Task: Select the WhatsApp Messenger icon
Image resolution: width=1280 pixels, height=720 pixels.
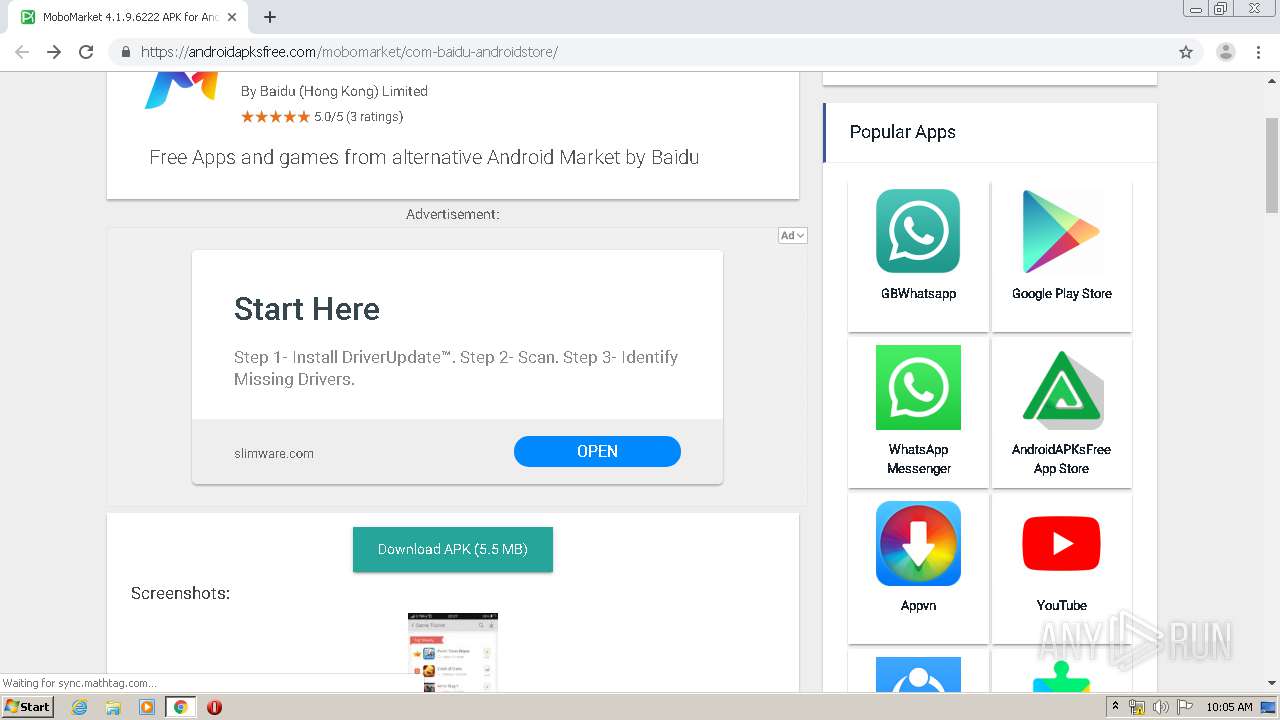Action: 918,387
